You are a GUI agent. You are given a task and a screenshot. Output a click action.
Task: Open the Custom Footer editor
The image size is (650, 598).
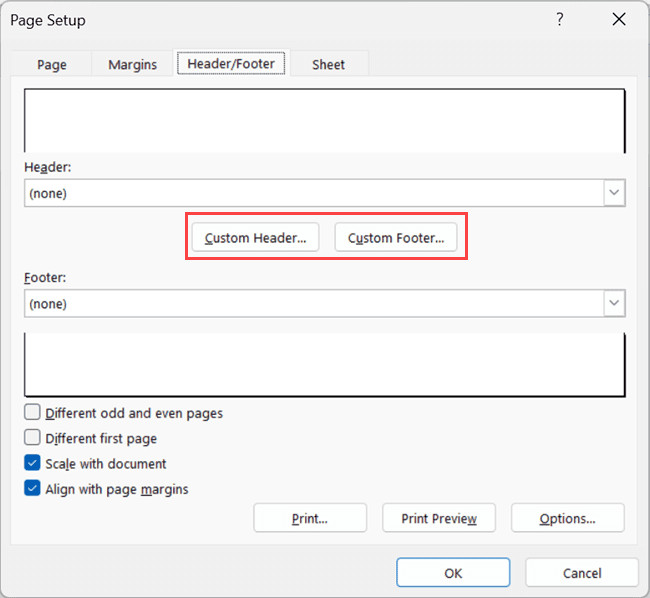click(x=396, y=238)
